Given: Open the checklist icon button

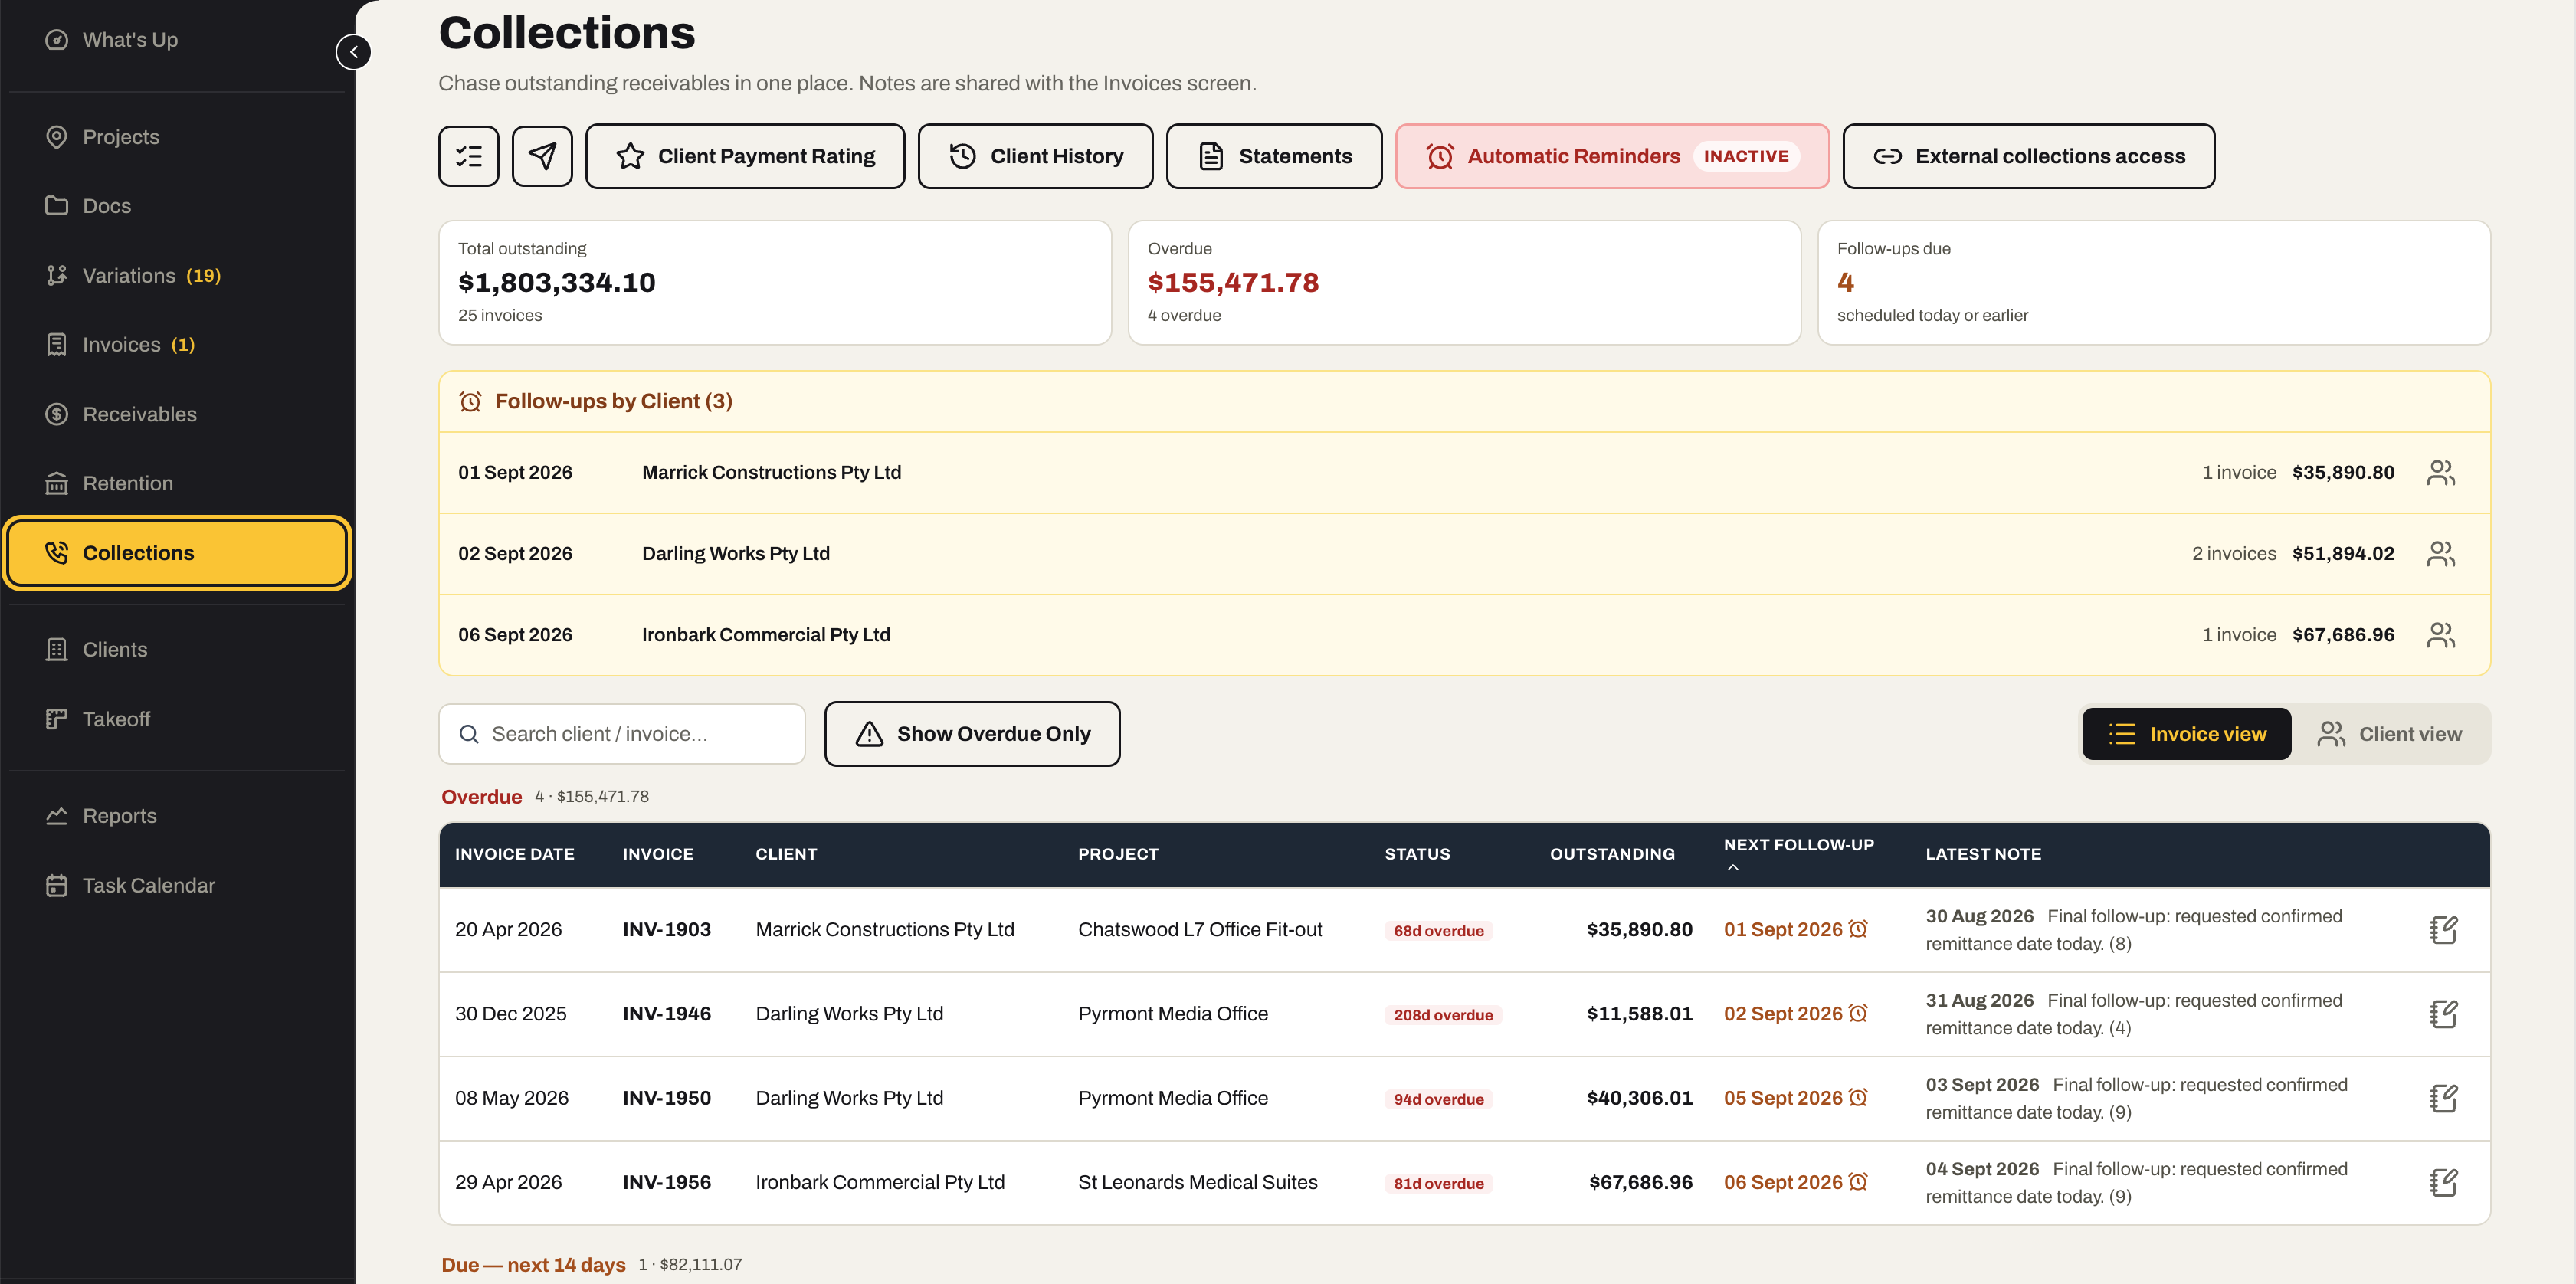Looking at the screenshot, I should [x=468, y=156].
